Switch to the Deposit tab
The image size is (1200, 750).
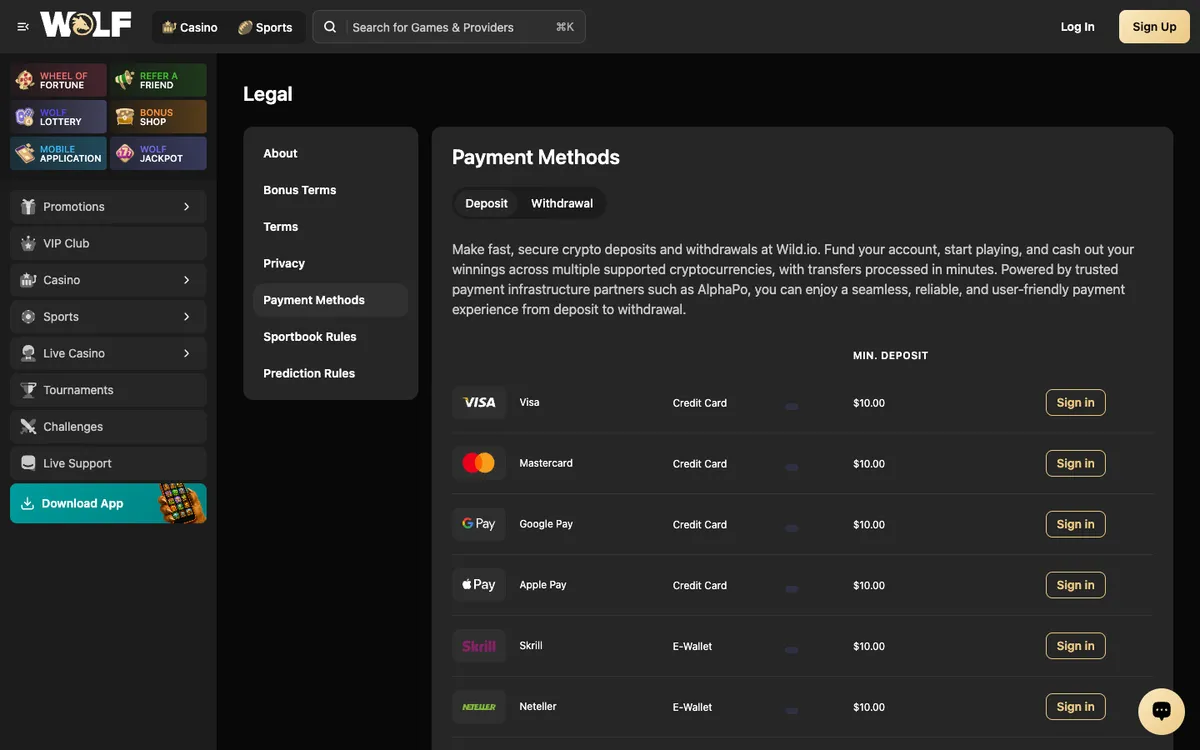(x=487, y=203)
